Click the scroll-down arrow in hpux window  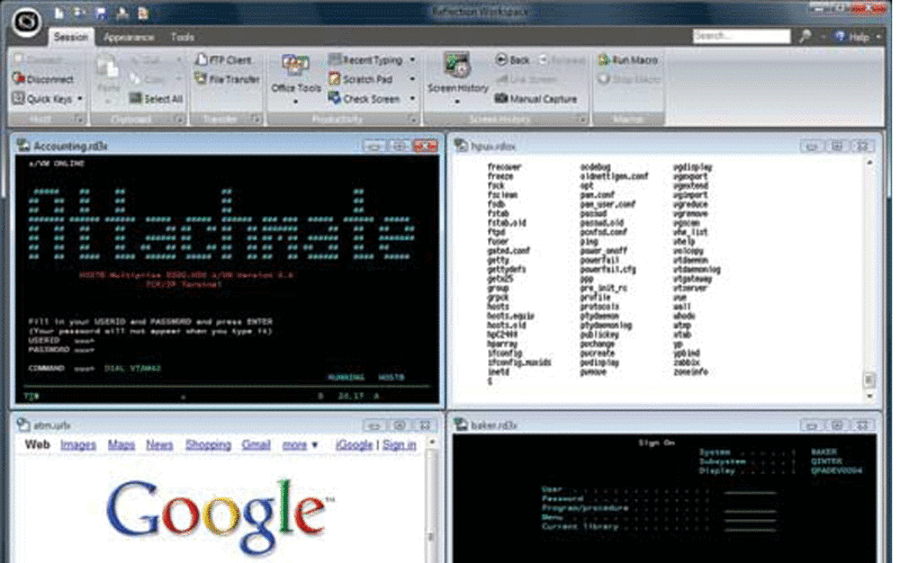[x=869, y=395]
